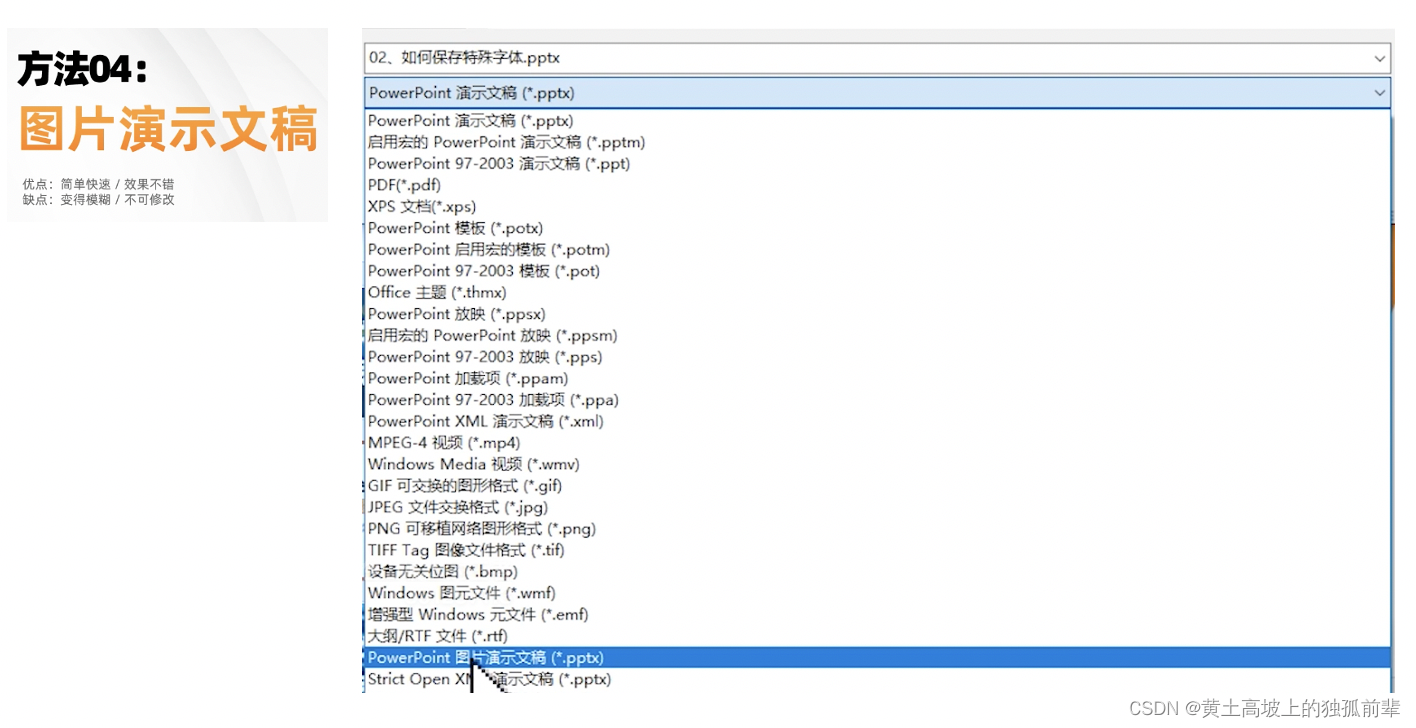
Task: Select XPS 文档(*.xps) option
Action: [877, 206]
